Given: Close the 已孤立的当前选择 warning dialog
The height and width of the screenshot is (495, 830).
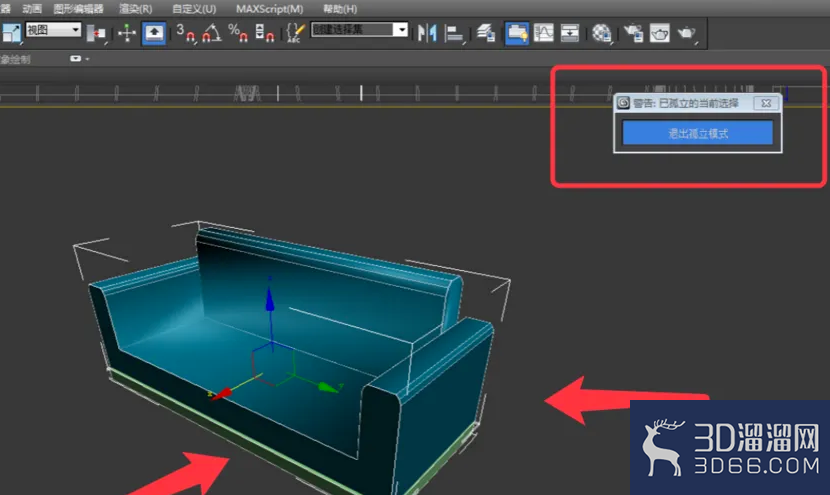Looking at the screenshot, I should click(766, 103).
